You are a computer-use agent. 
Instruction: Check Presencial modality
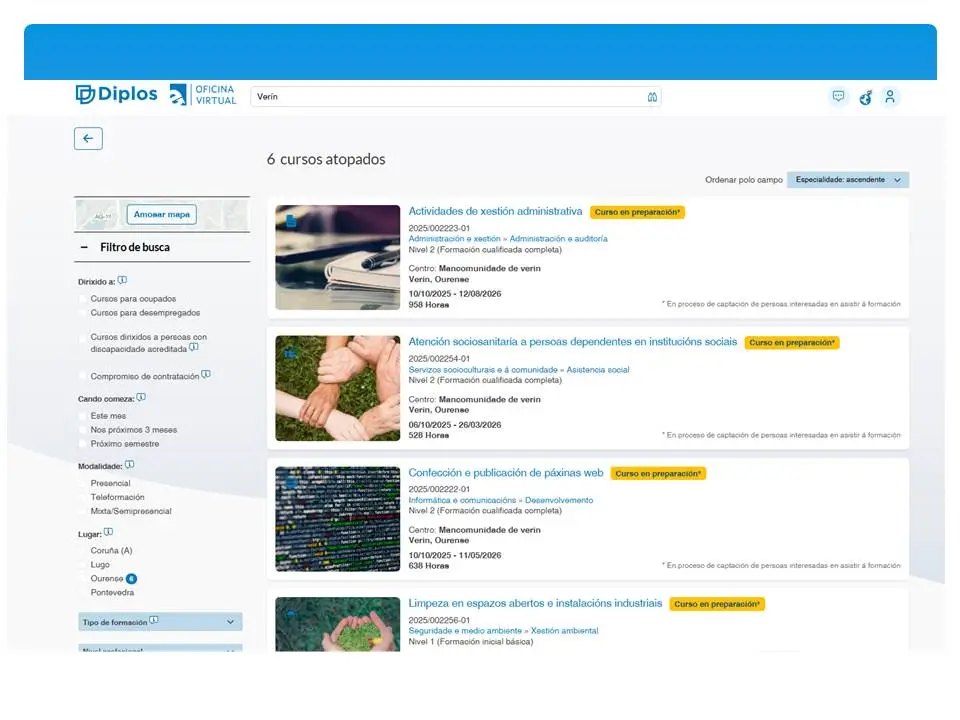(x=83, y=483)
